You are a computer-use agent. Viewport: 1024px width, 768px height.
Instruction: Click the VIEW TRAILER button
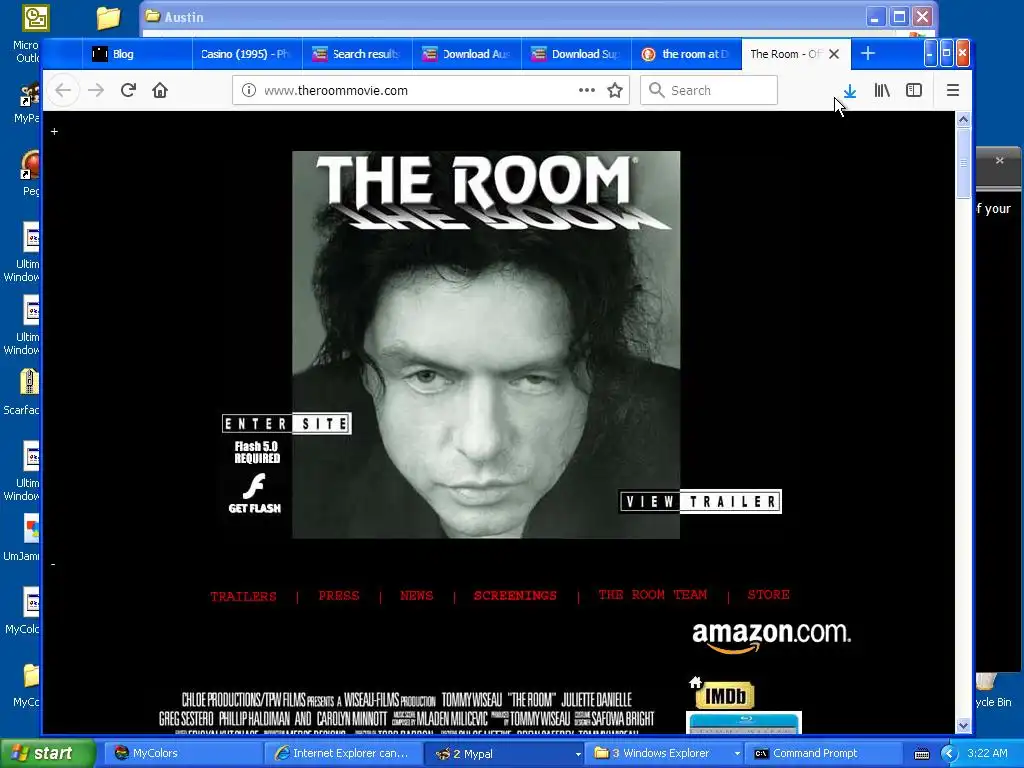700,502
